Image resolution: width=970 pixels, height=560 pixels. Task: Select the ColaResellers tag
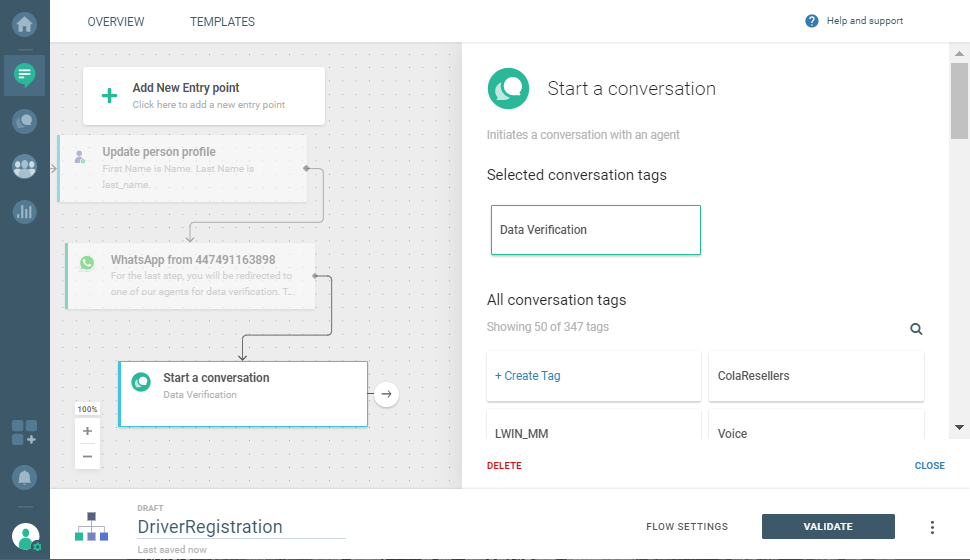pos(815,376)
